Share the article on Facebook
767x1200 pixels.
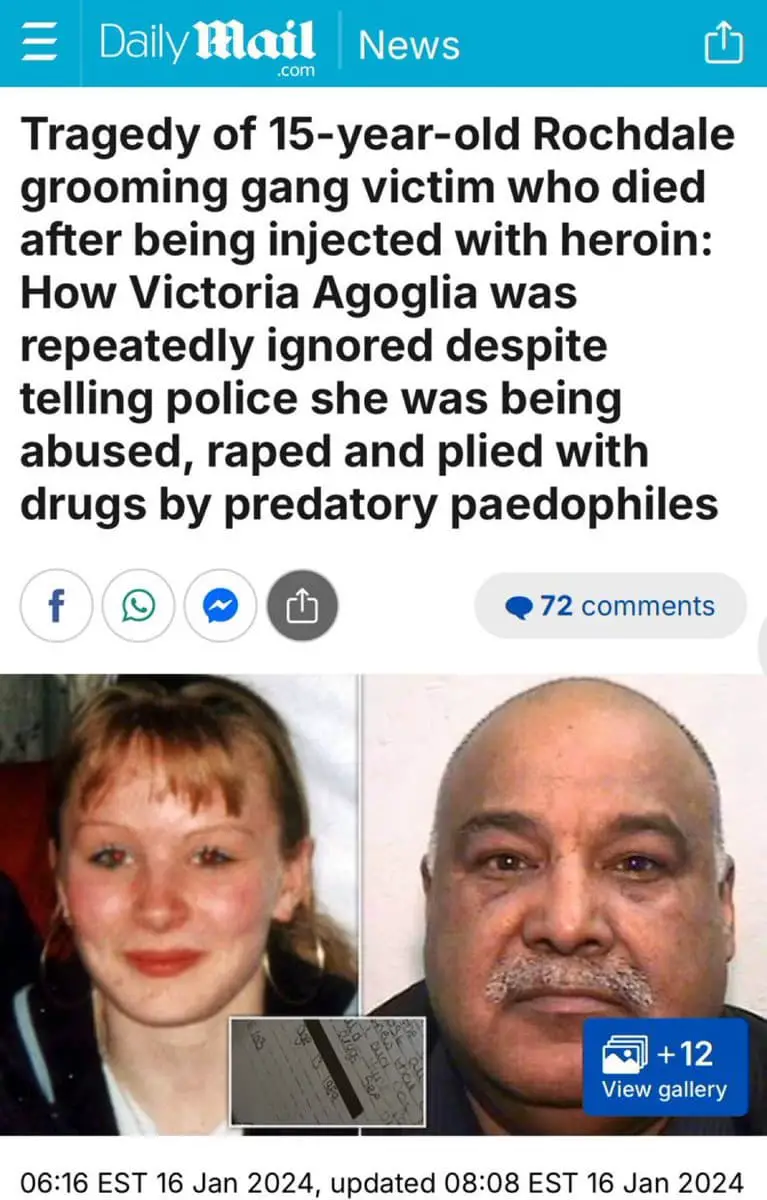(x=56, y=606)
